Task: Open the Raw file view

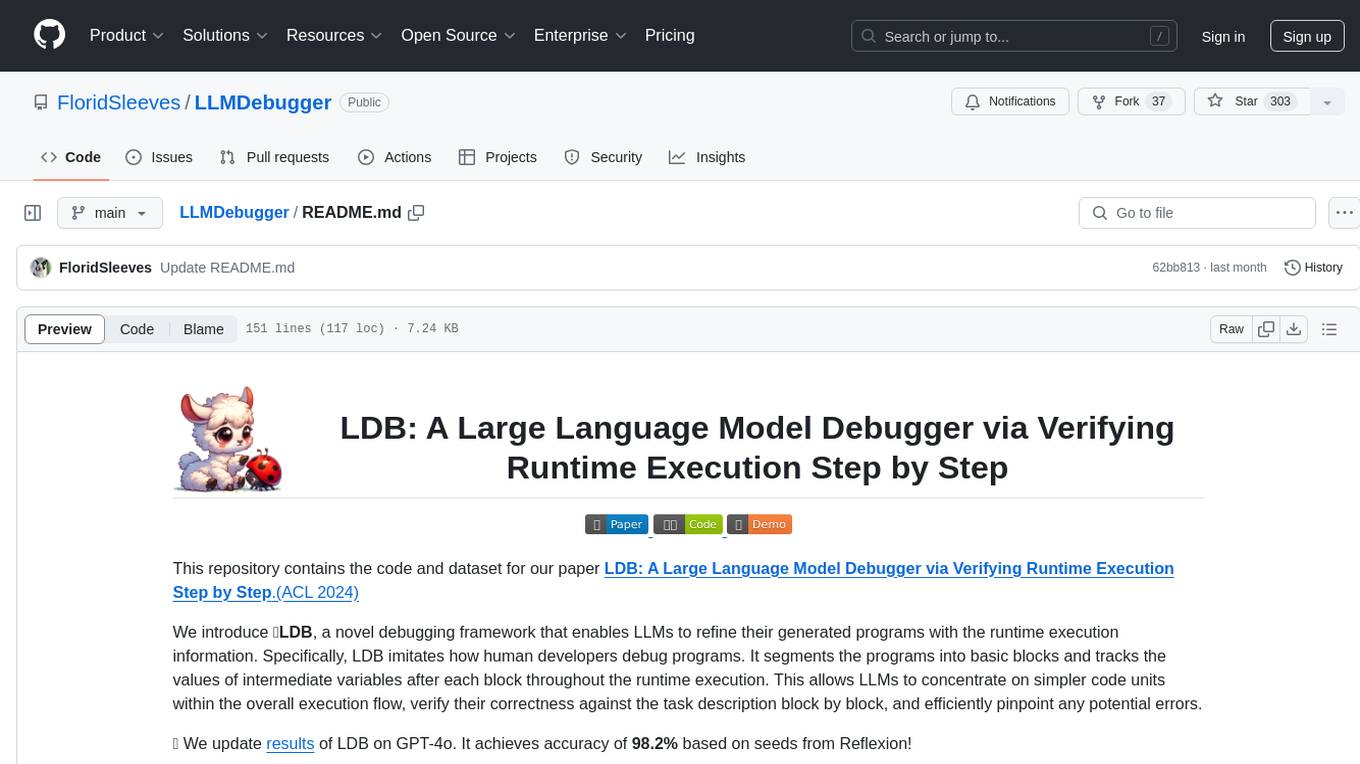Action: pyautogui.click(x=1231, y=329)
